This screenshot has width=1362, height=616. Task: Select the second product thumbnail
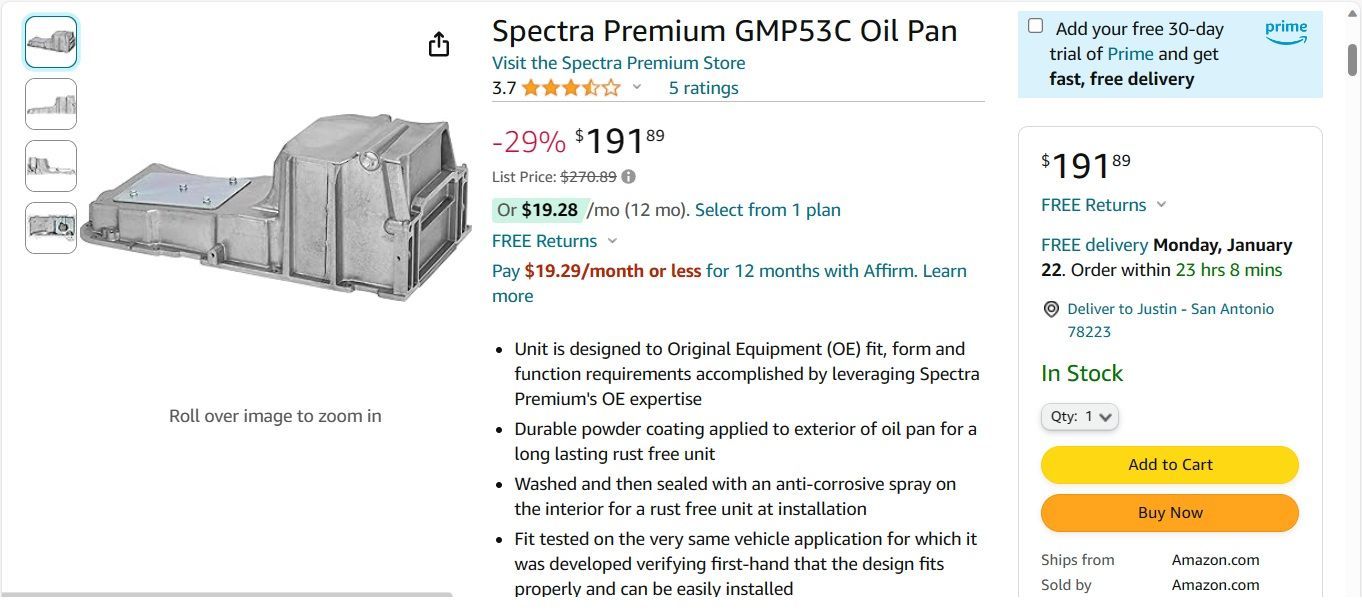click(x=51, y=104)
